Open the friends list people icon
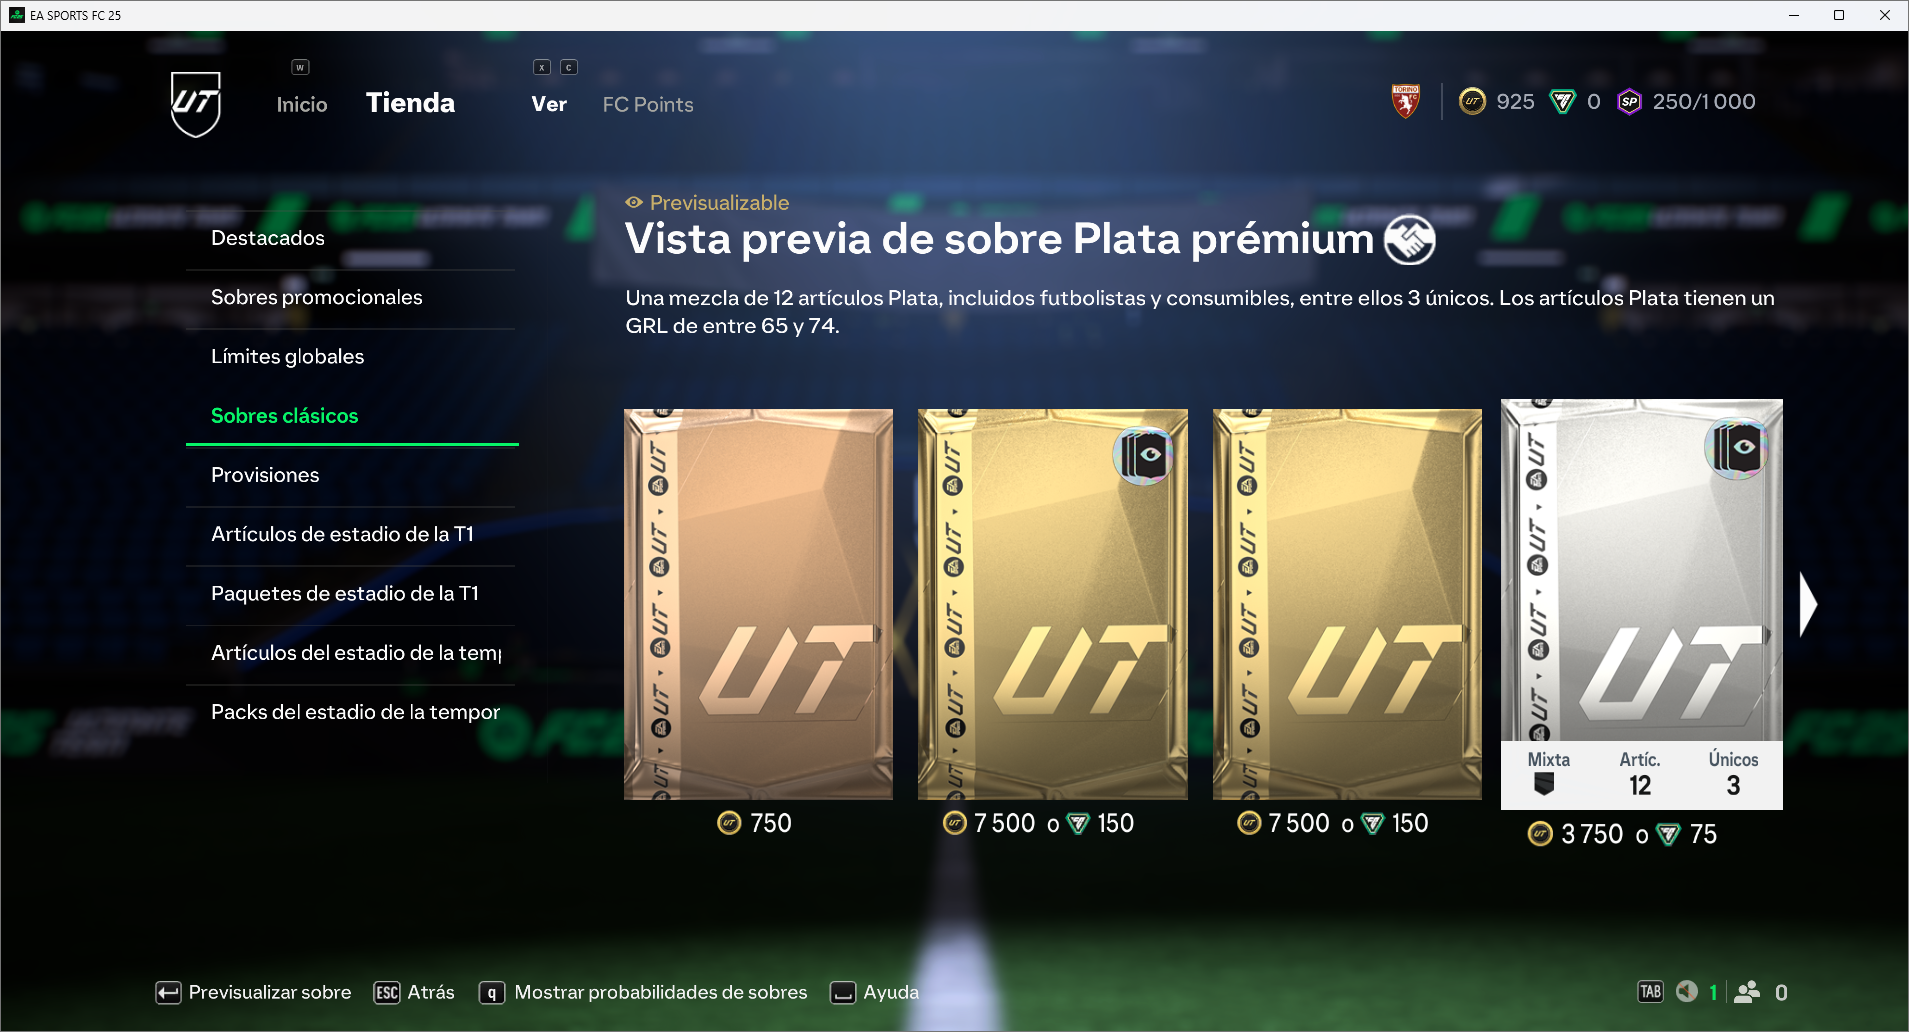 (x=1747, y=991)
